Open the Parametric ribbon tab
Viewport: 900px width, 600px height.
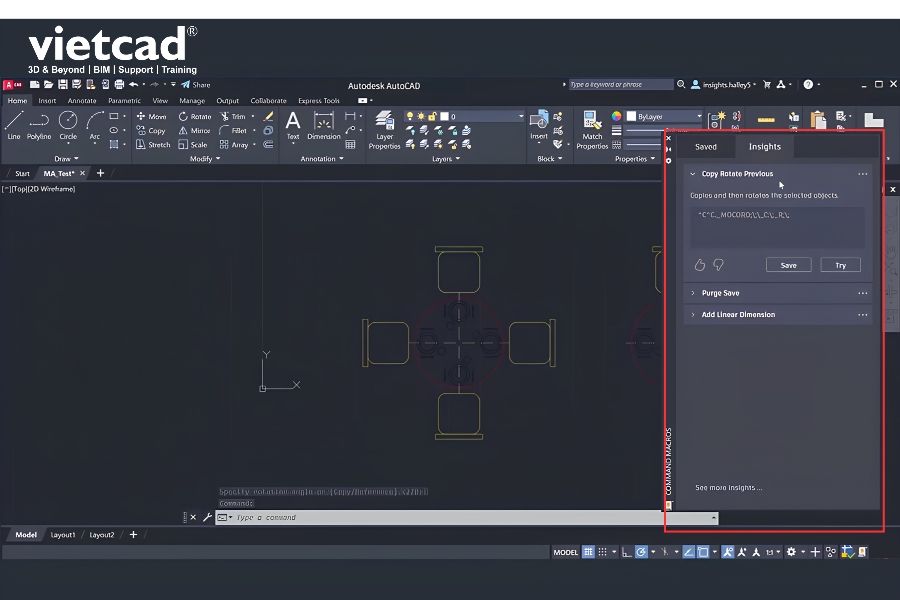[124, 100]
